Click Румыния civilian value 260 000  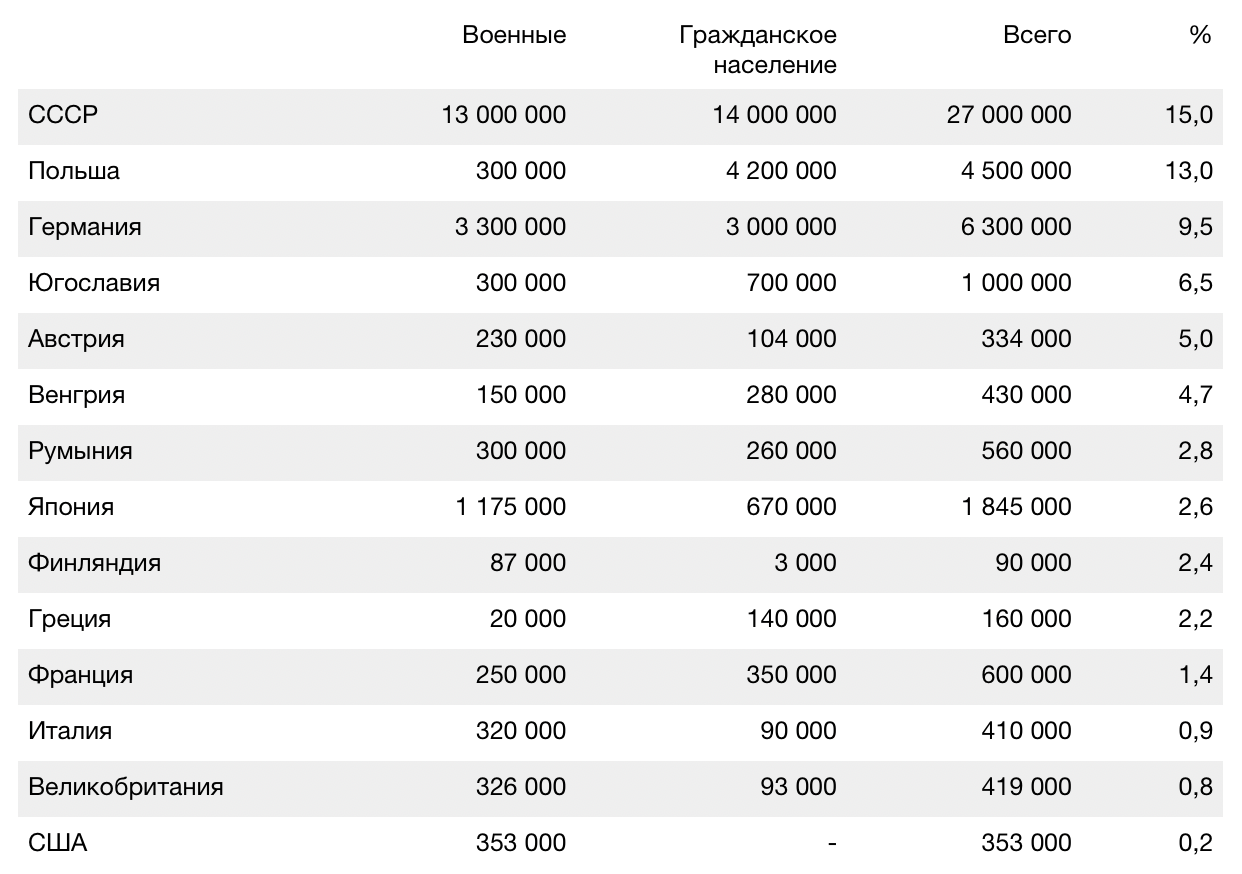click(791, 451)
